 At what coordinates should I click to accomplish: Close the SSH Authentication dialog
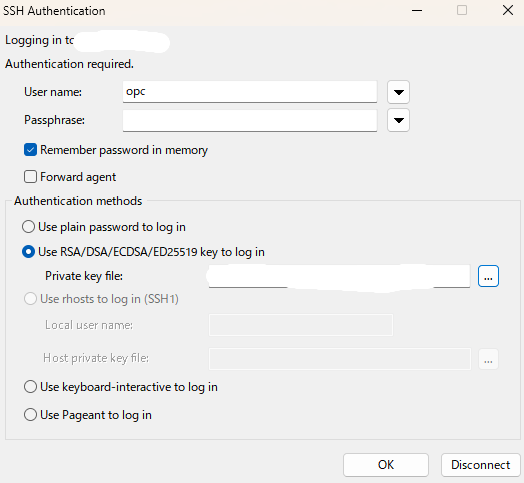pos(508,10)
